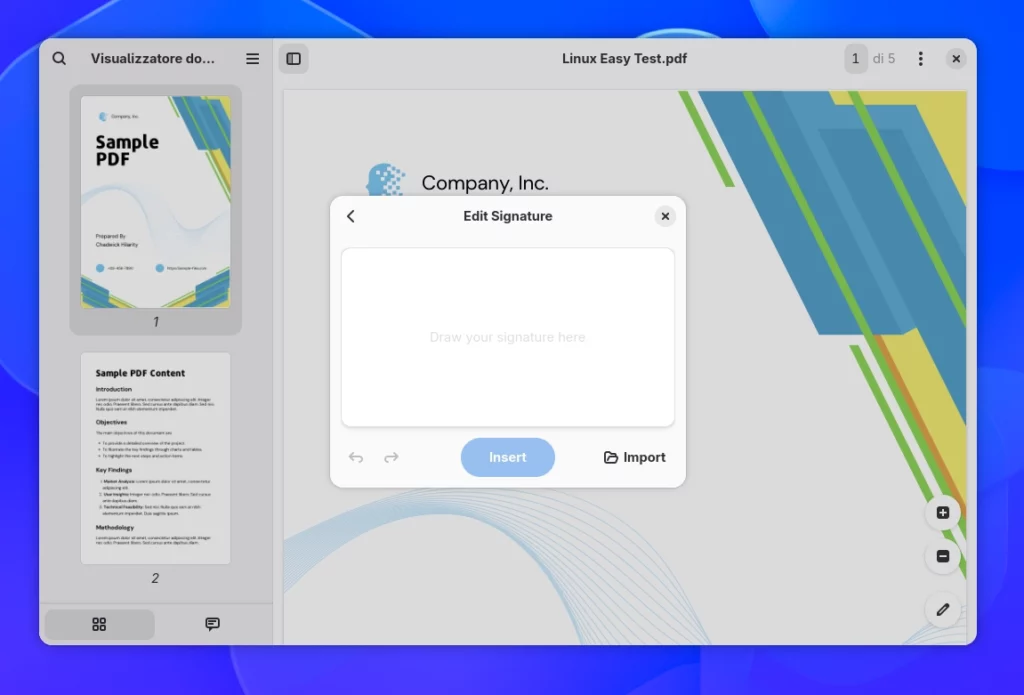1024x695 pixels.
Task: Redo the signature stroke
Action: click(391, 457)
